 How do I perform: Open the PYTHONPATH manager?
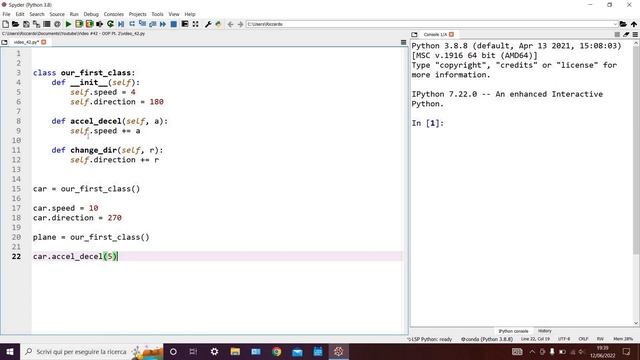tap(218, 24)
